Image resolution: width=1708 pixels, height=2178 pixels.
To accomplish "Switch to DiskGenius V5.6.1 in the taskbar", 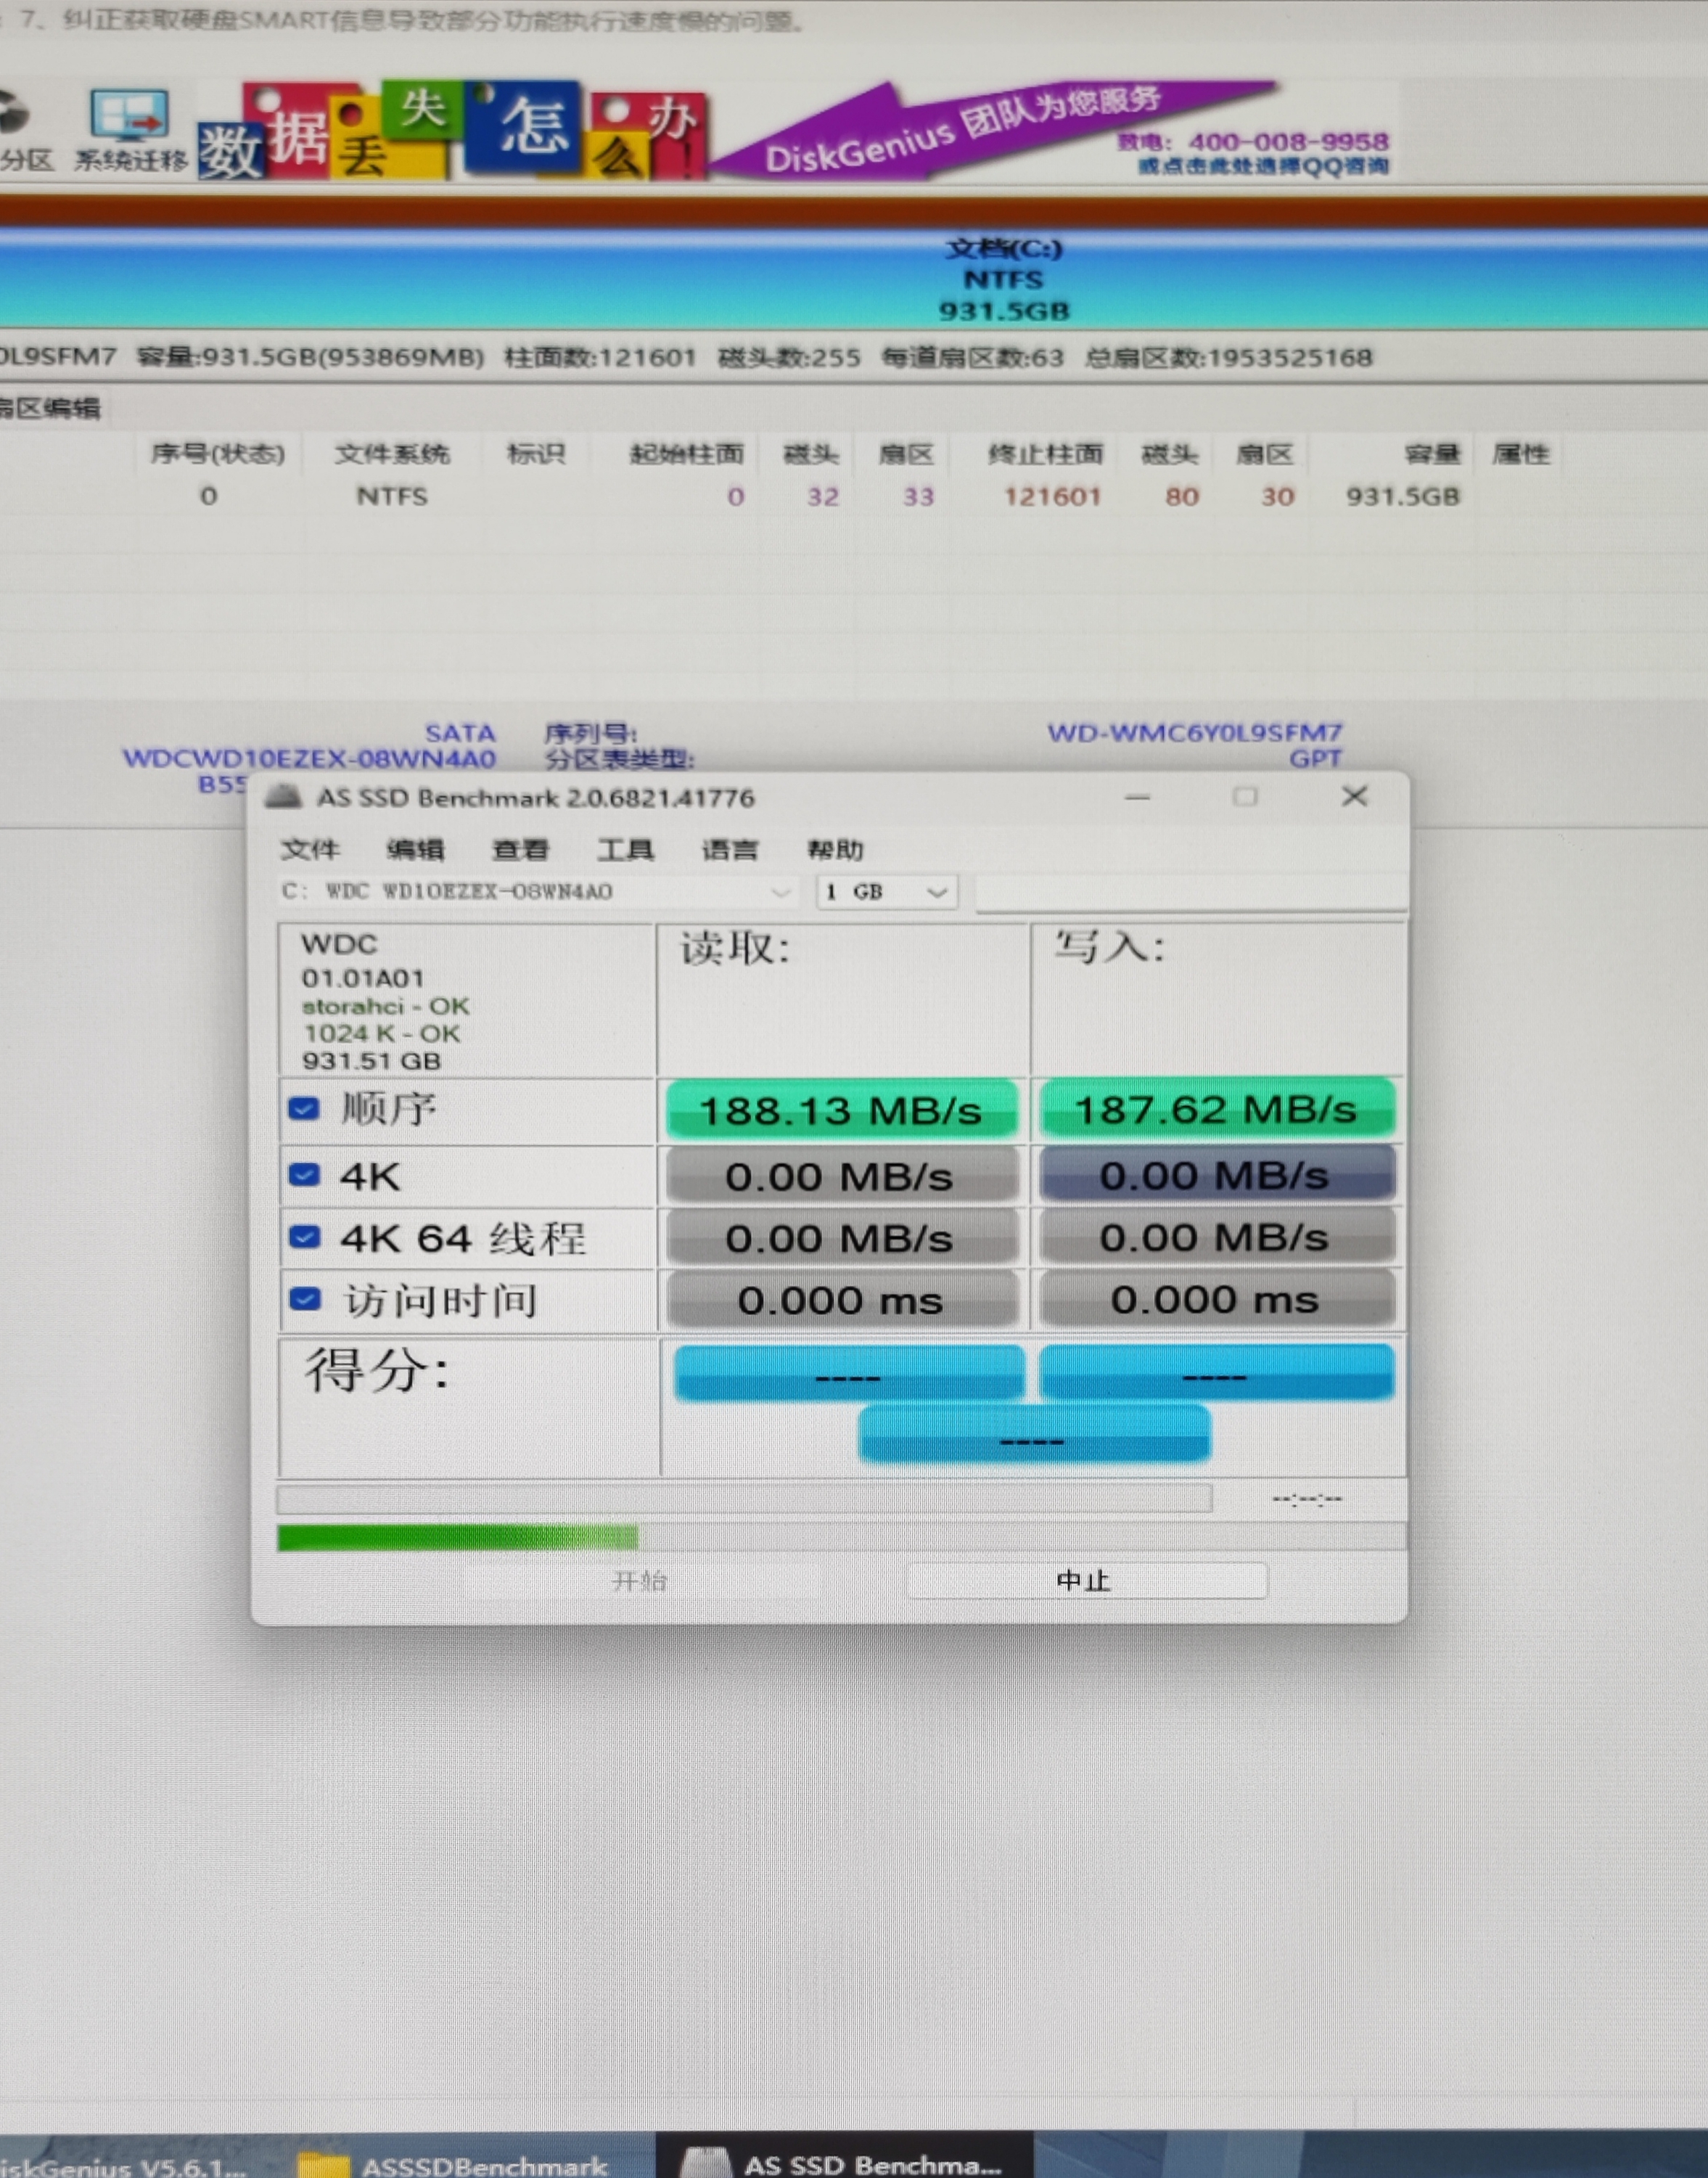I will [x=123, y=2165].
